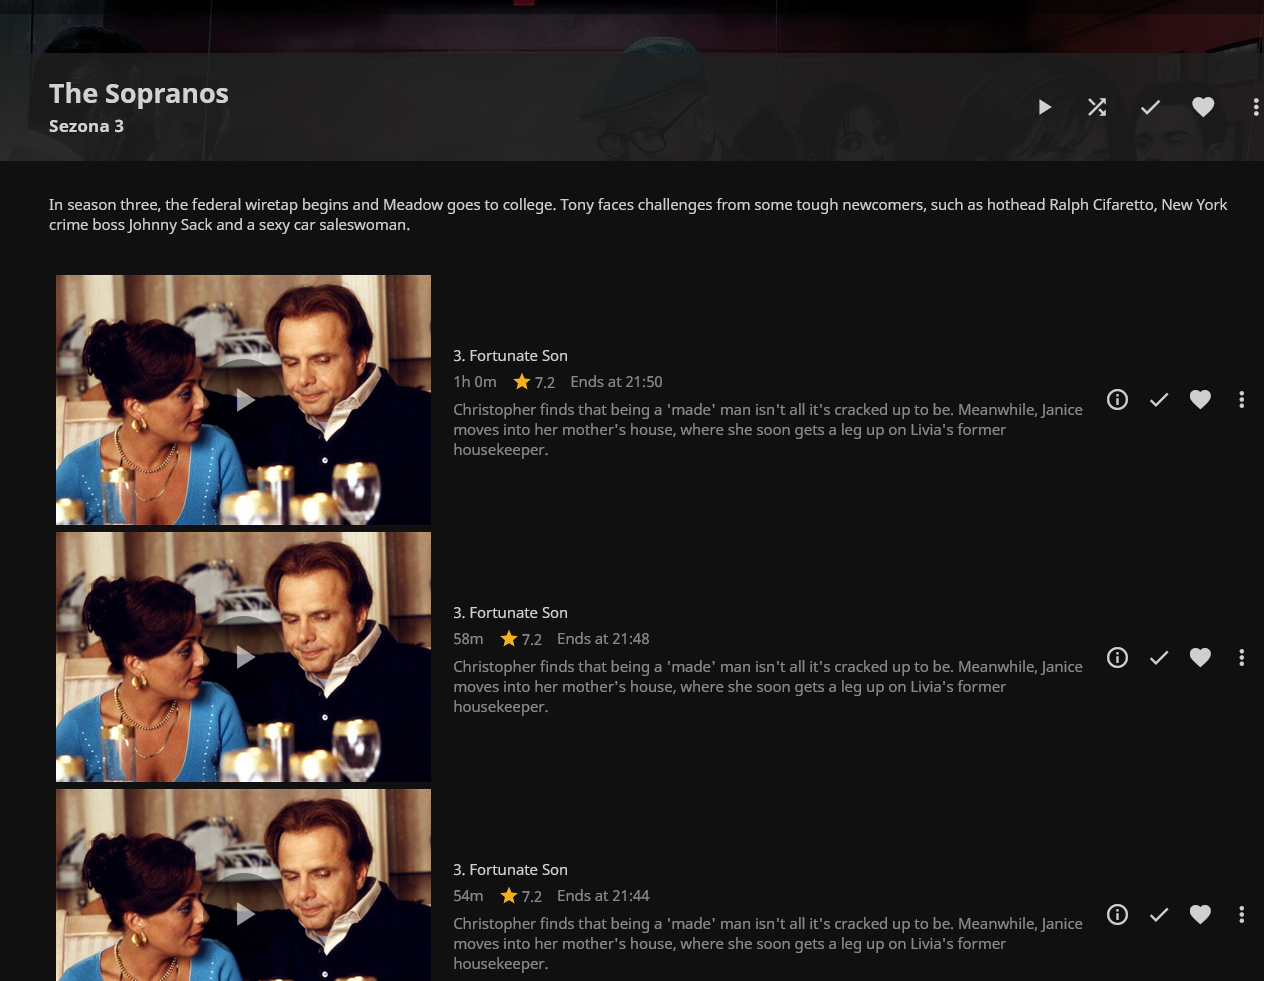The image size is (1264, 981).
Task: Open more options for the 54m episode
Action: coord(1241,914)
